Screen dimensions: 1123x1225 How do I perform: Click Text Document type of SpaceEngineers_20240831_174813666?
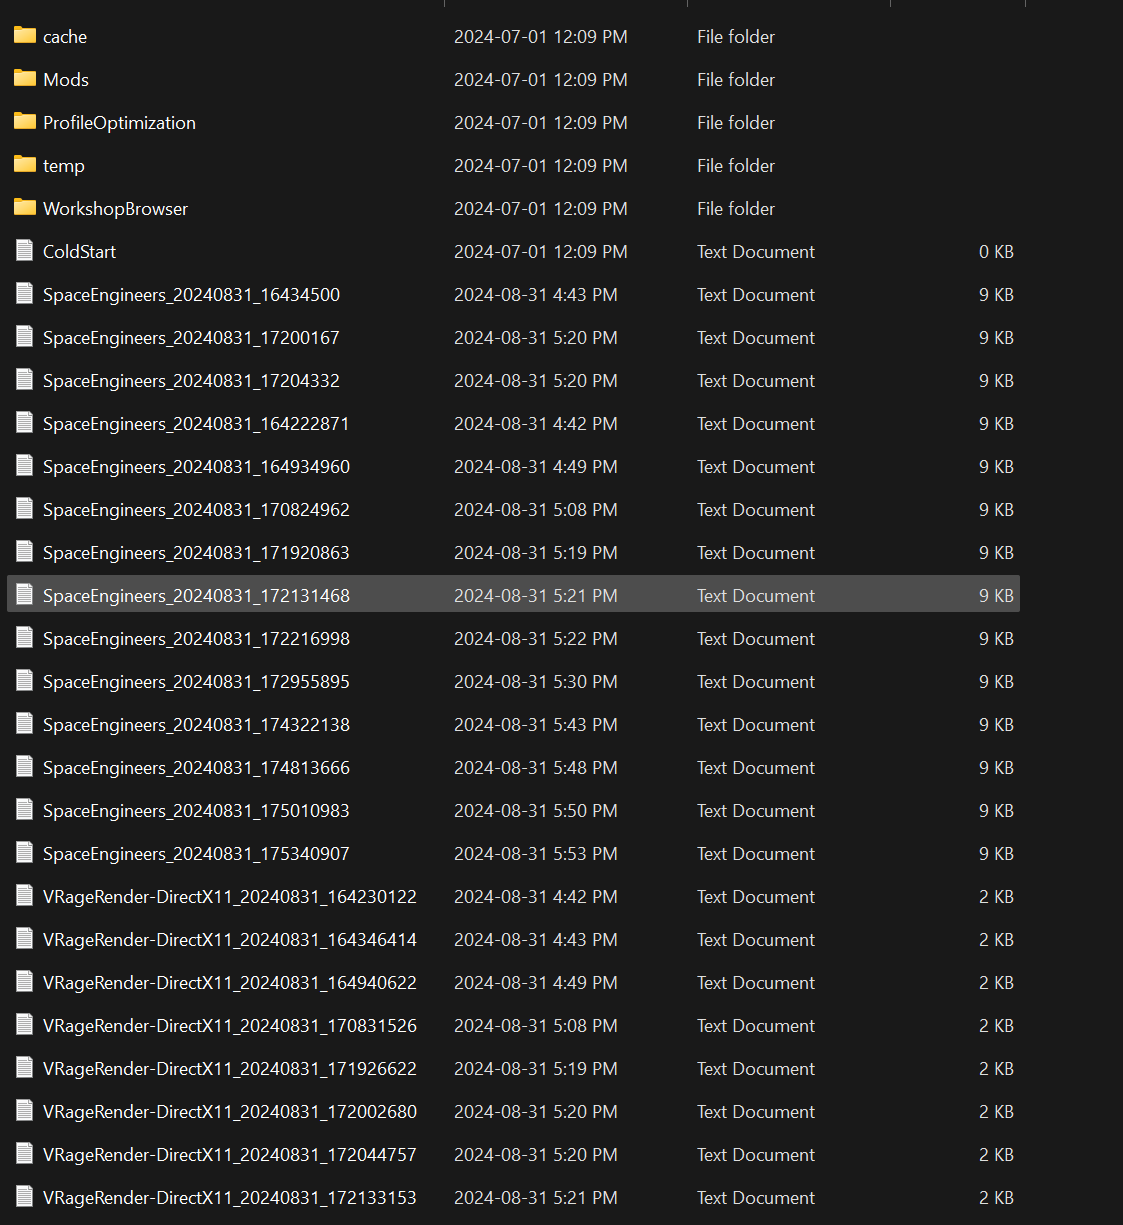point(756,768)
